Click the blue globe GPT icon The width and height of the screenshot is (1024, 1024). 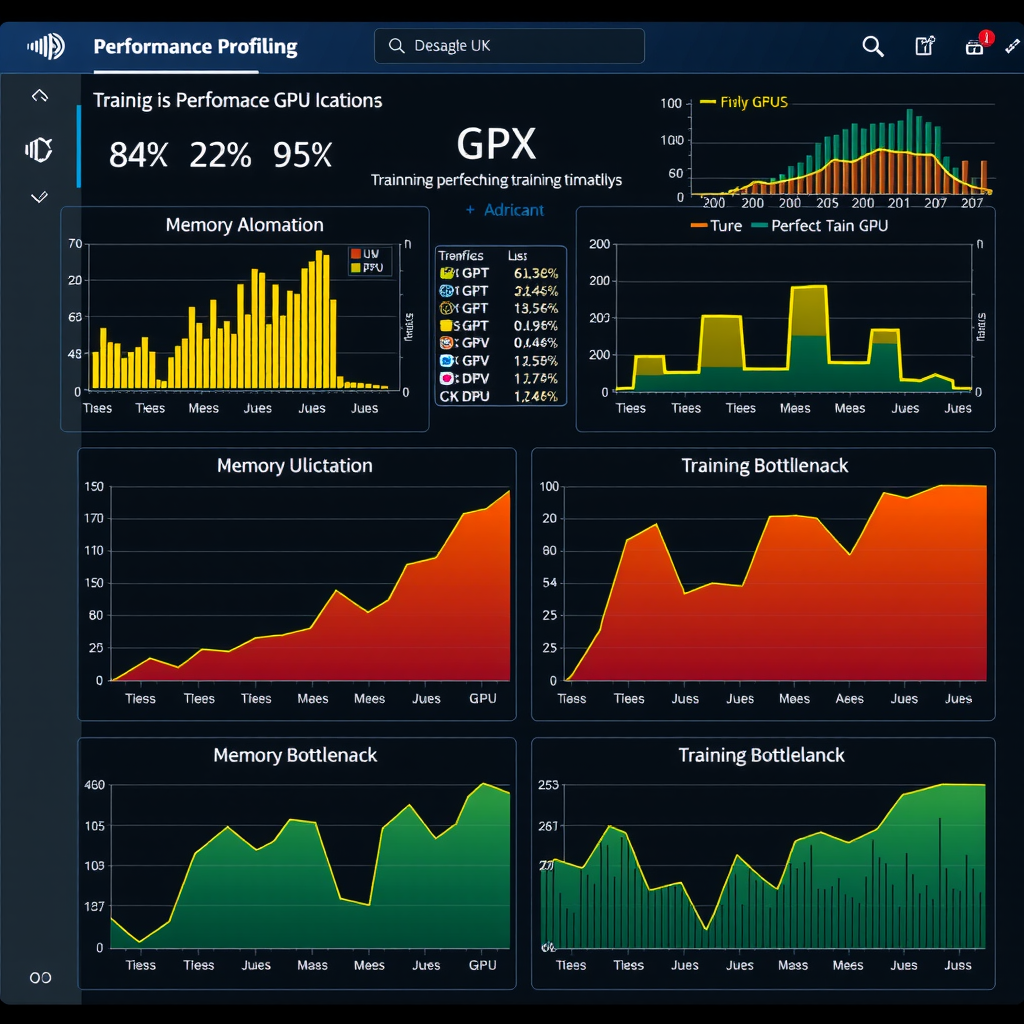(445, 290)
